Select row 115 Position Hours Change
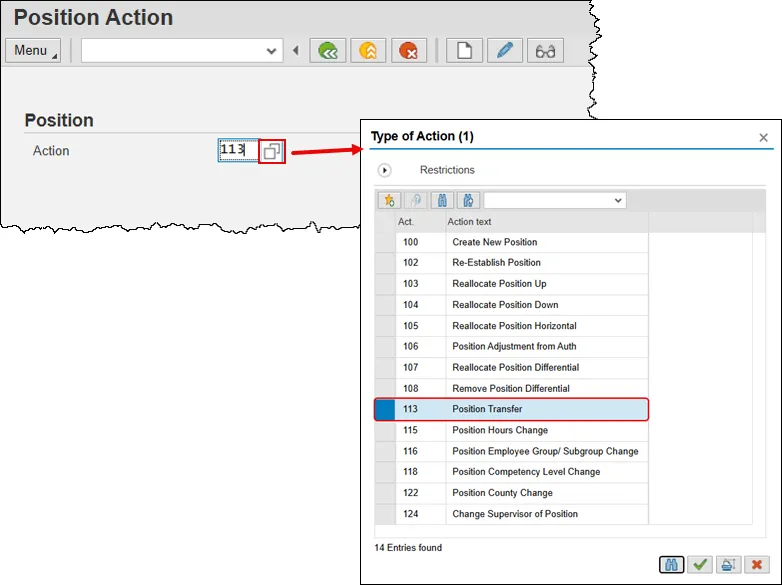 click(512, 430)
